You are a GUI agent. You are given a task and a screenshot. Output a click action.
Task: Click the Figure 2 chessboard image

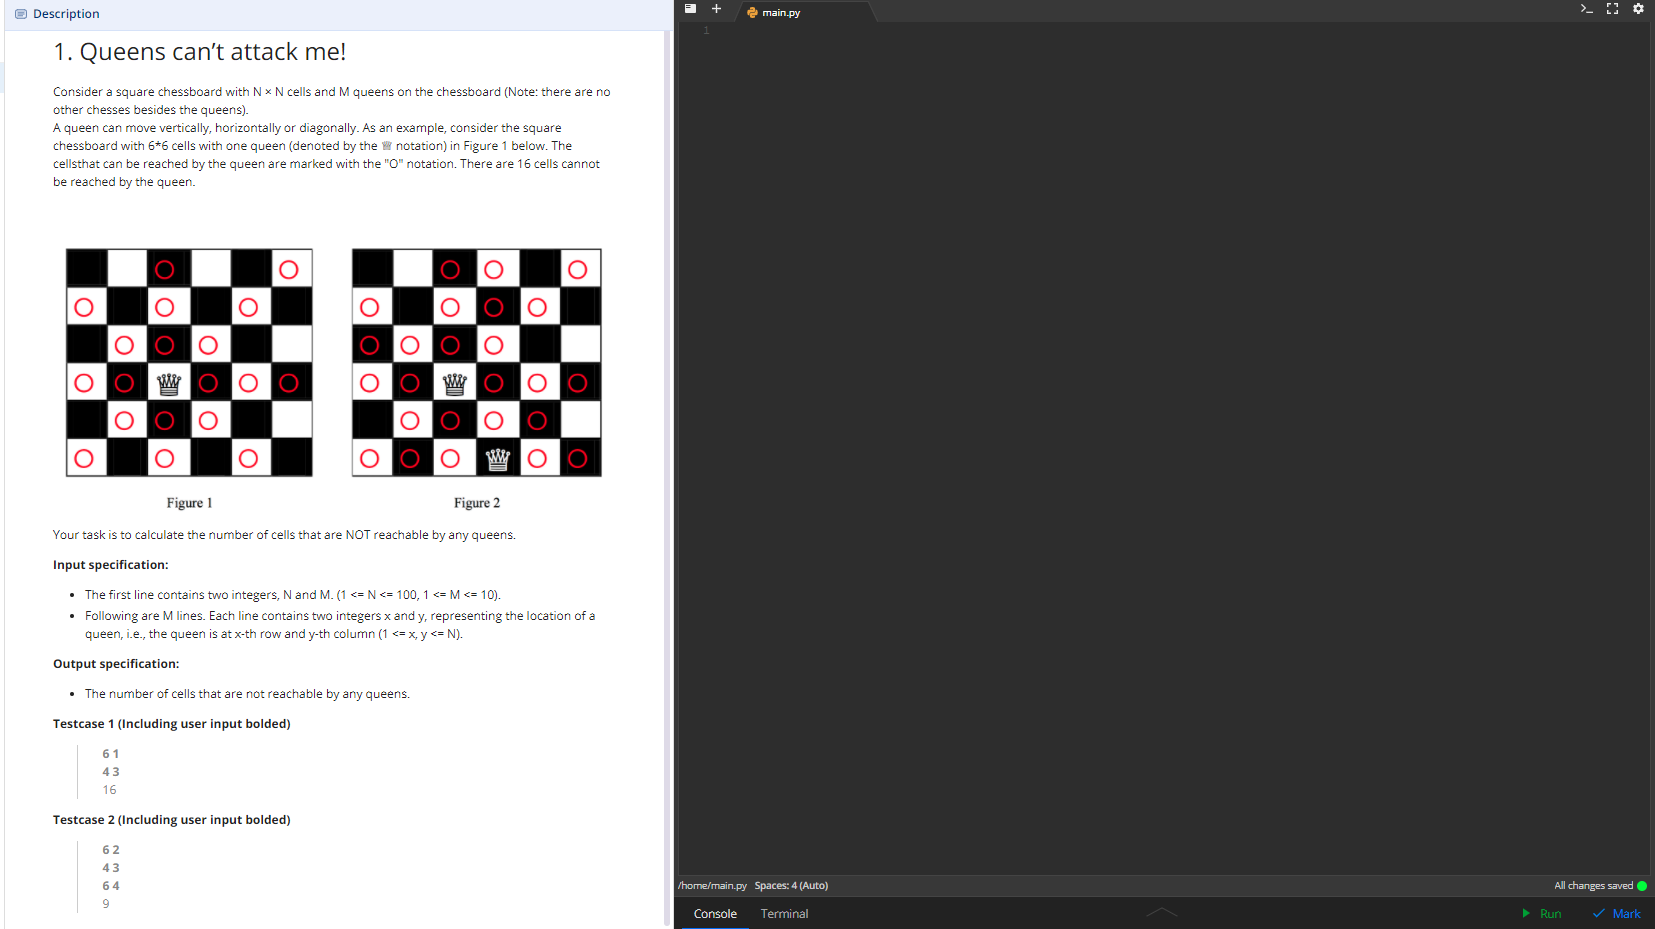(477, 363)
